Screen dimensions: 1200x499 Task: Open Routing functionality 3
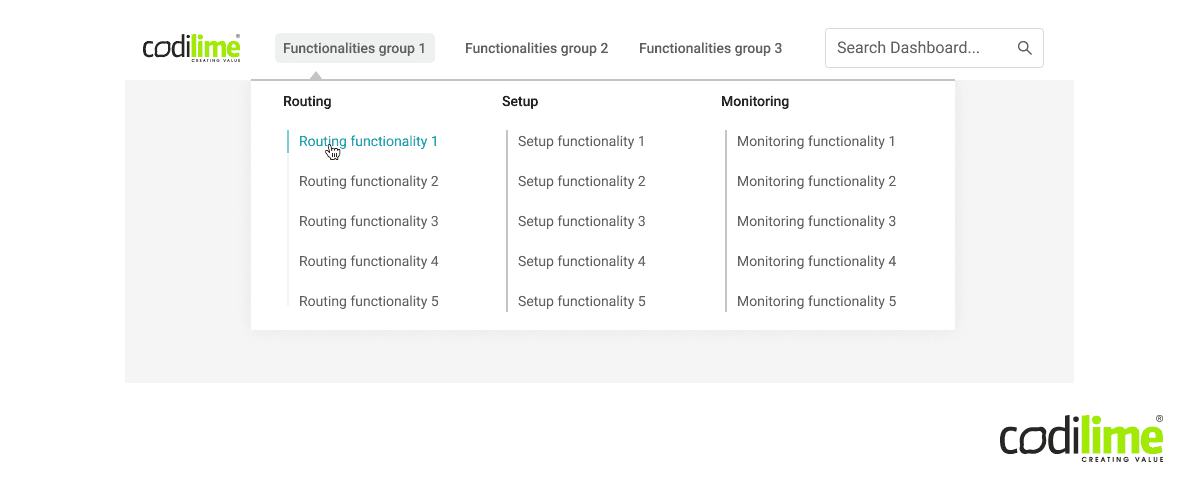[368, 222]
